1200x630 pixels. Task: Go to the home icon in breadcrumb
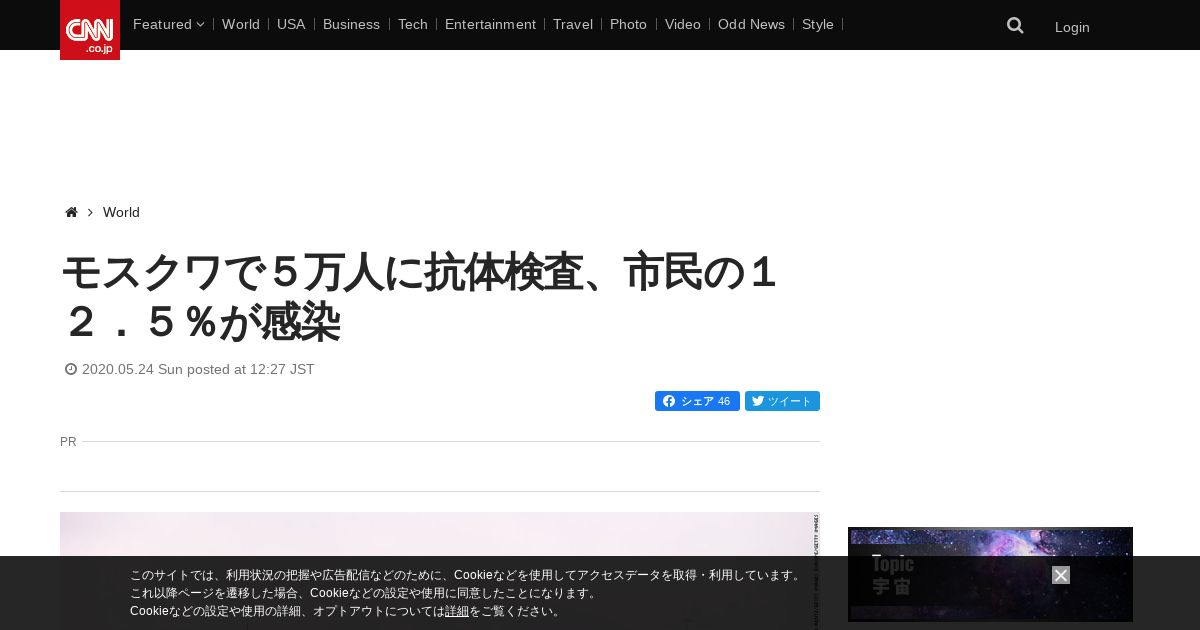point(71,212)
